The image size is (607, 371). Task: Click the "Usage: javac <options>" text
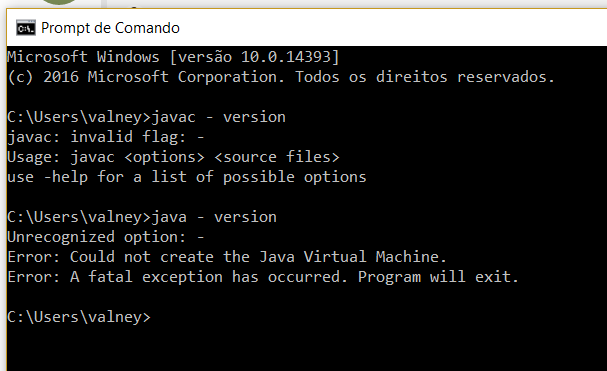coord(106,157)
